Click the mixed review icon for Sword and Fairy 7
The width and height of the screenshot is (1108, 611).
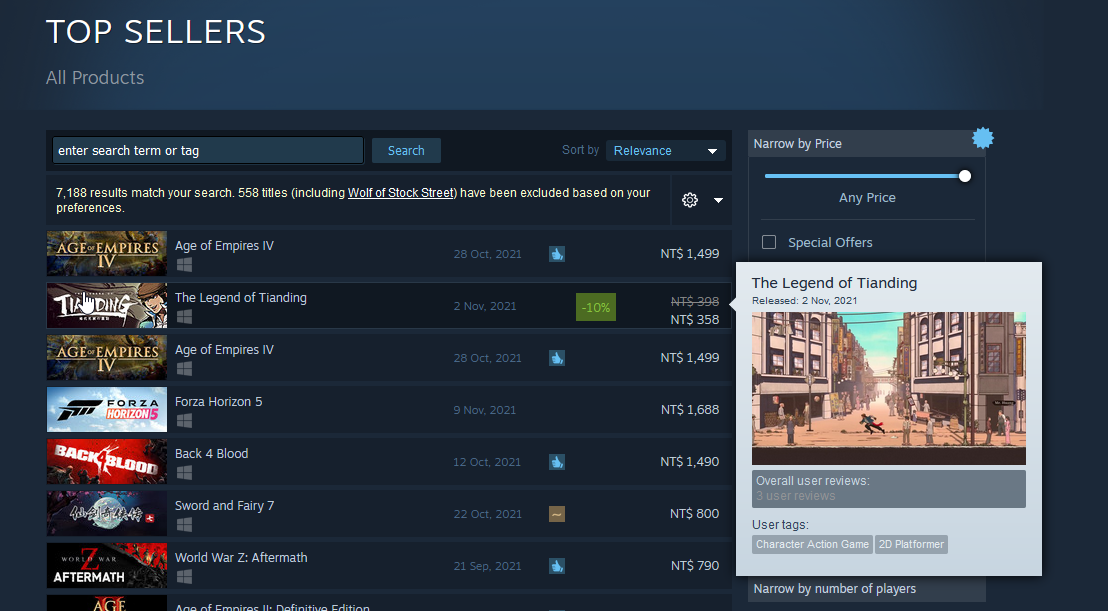click(x=557, y=514)
